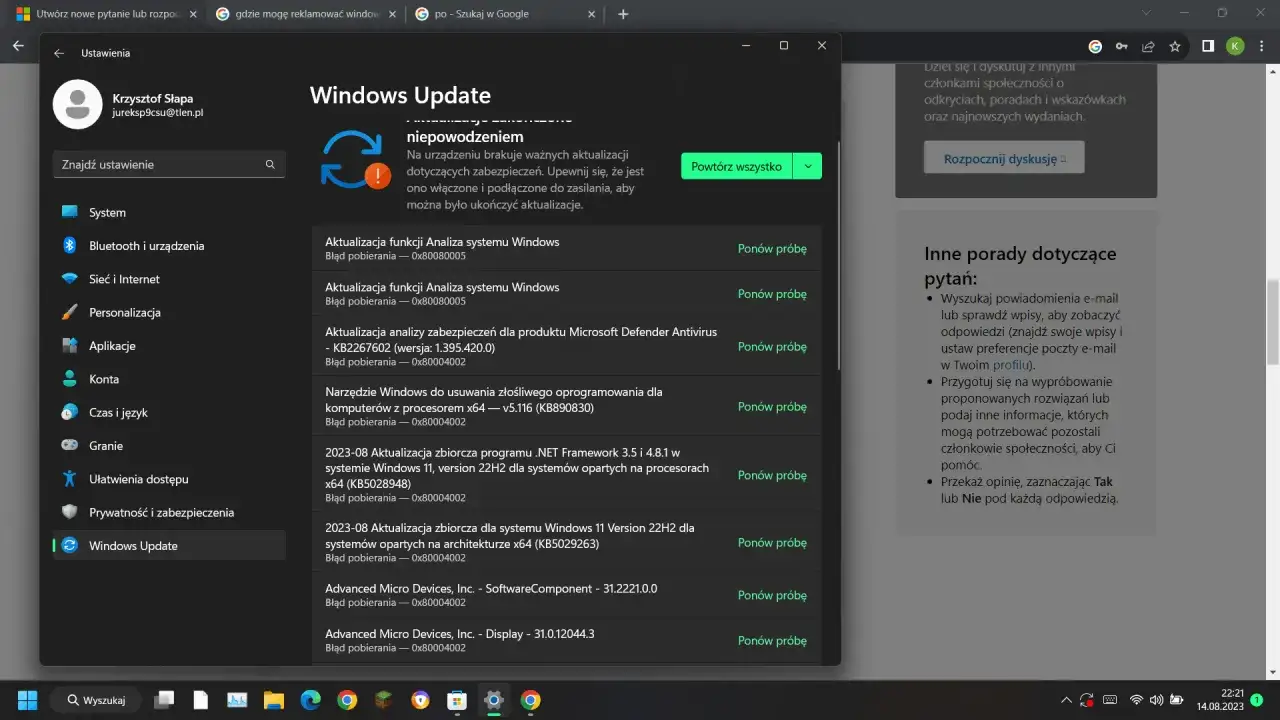The width and height of the screenshot is (1280, 720).
Task: Show hidden tray icons chevron
Action: pos(1066,700)
